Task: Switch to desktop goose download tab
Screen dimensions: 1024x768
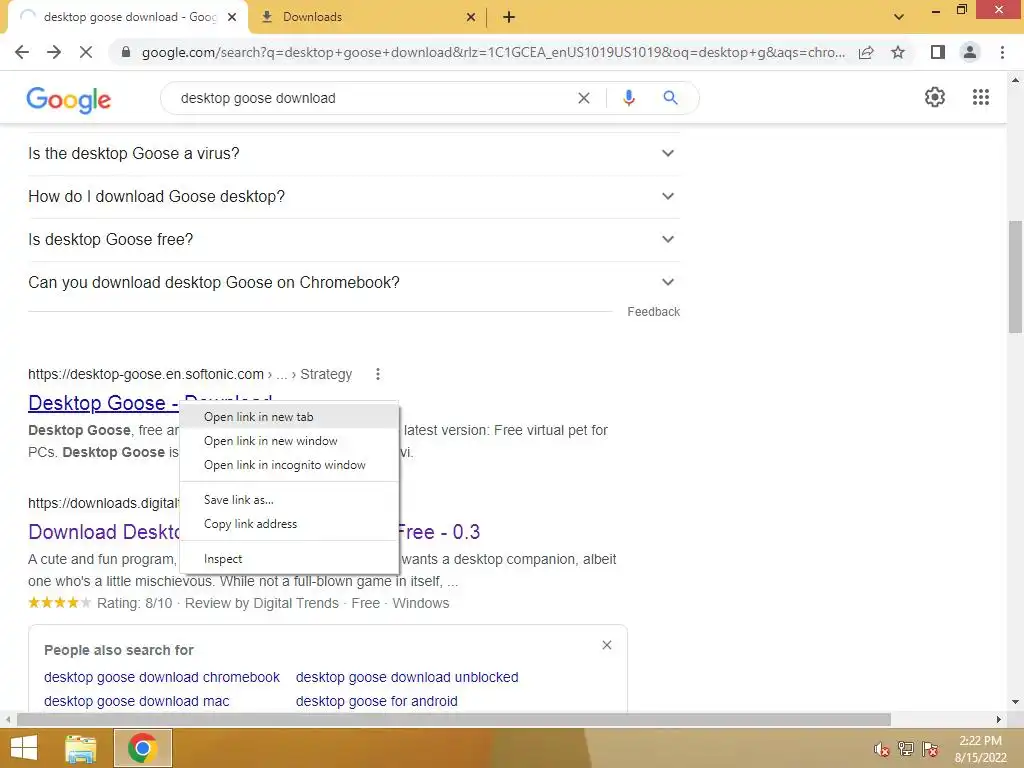Action: [128, 17]
